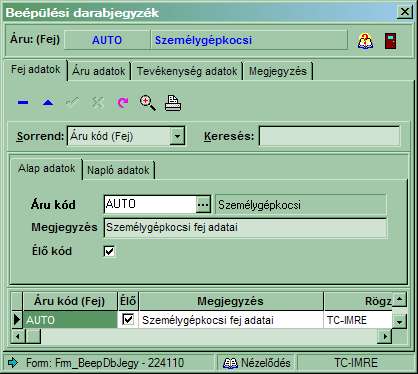
Task: Click the blue minus delete record icon
Action: click(23, 103)
